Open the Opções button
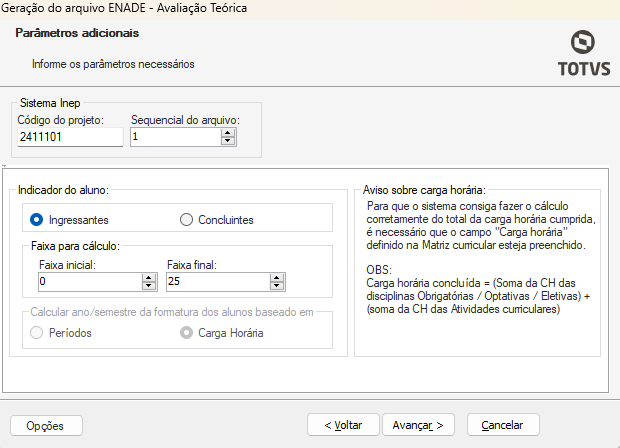620x448 pixels. tap(45, 425)
